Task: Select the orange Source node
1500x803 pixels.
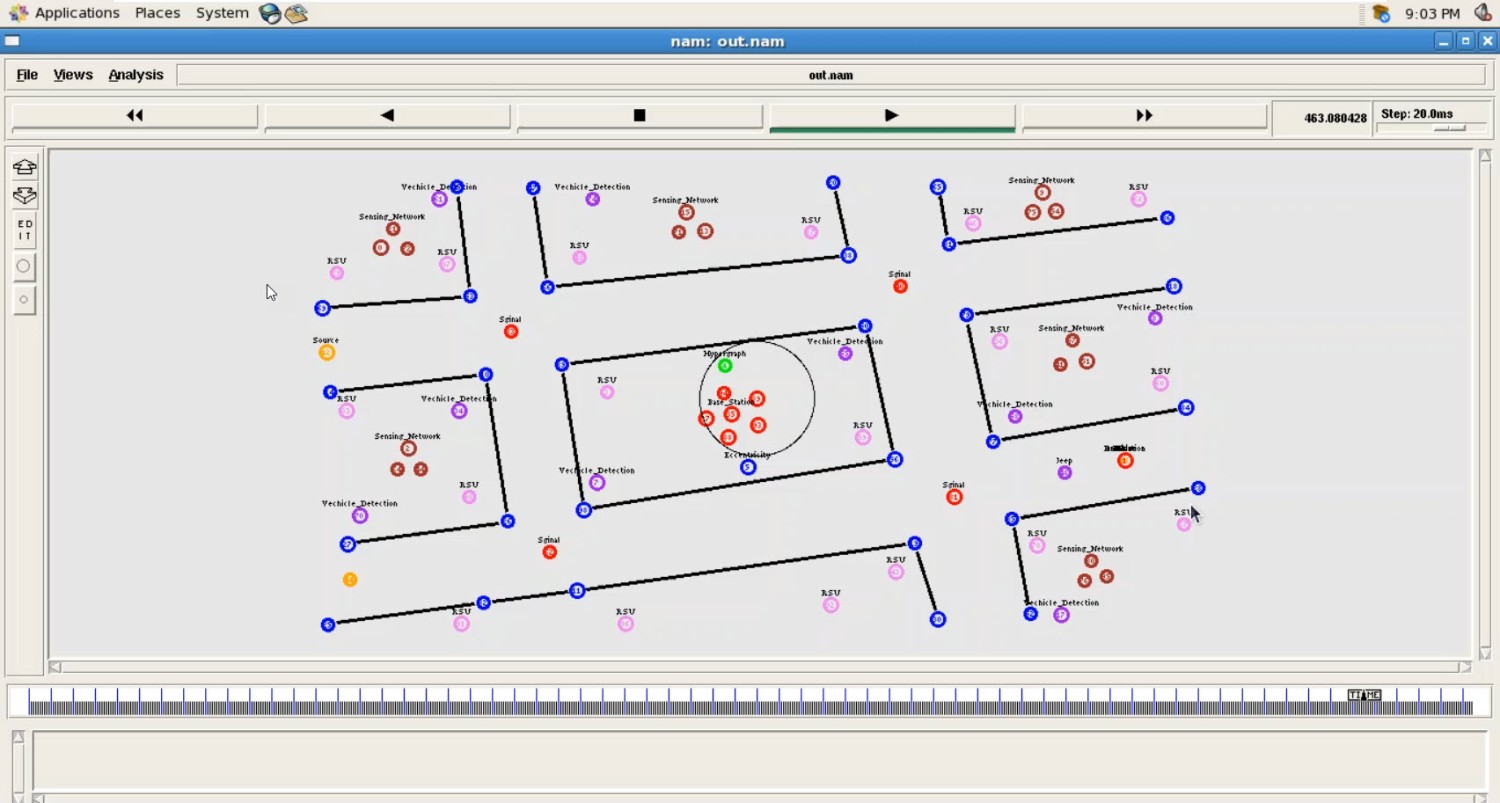Action: pos(326,352)
